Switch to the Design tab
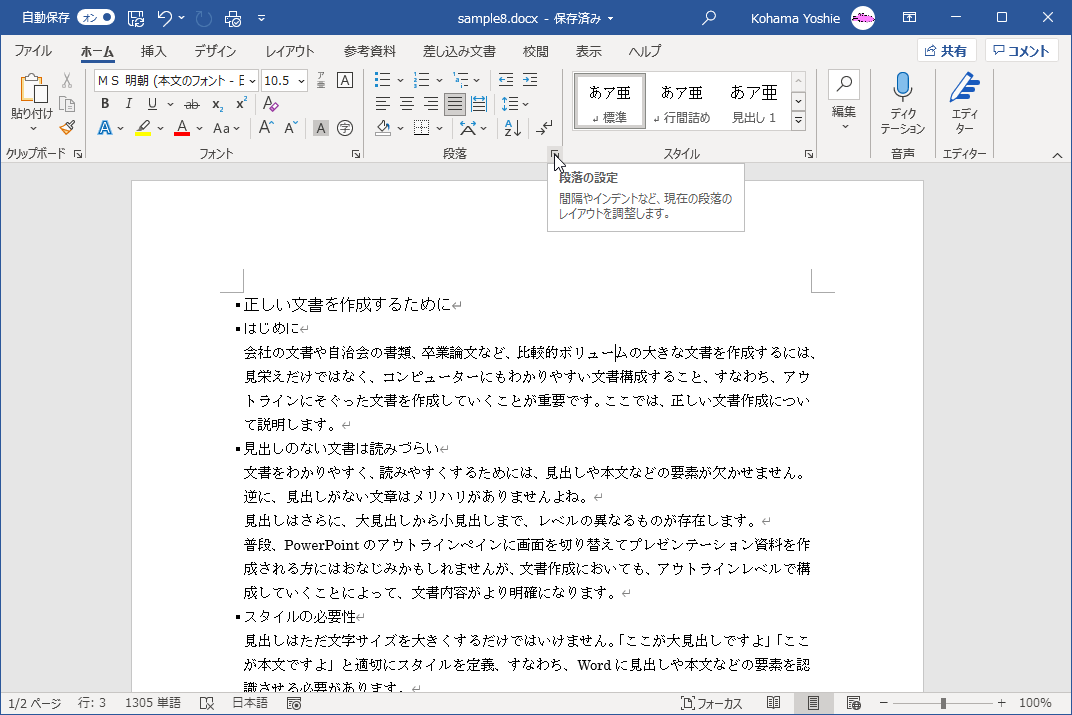The width and height of the screenshot is (1072, 715). 215,51
